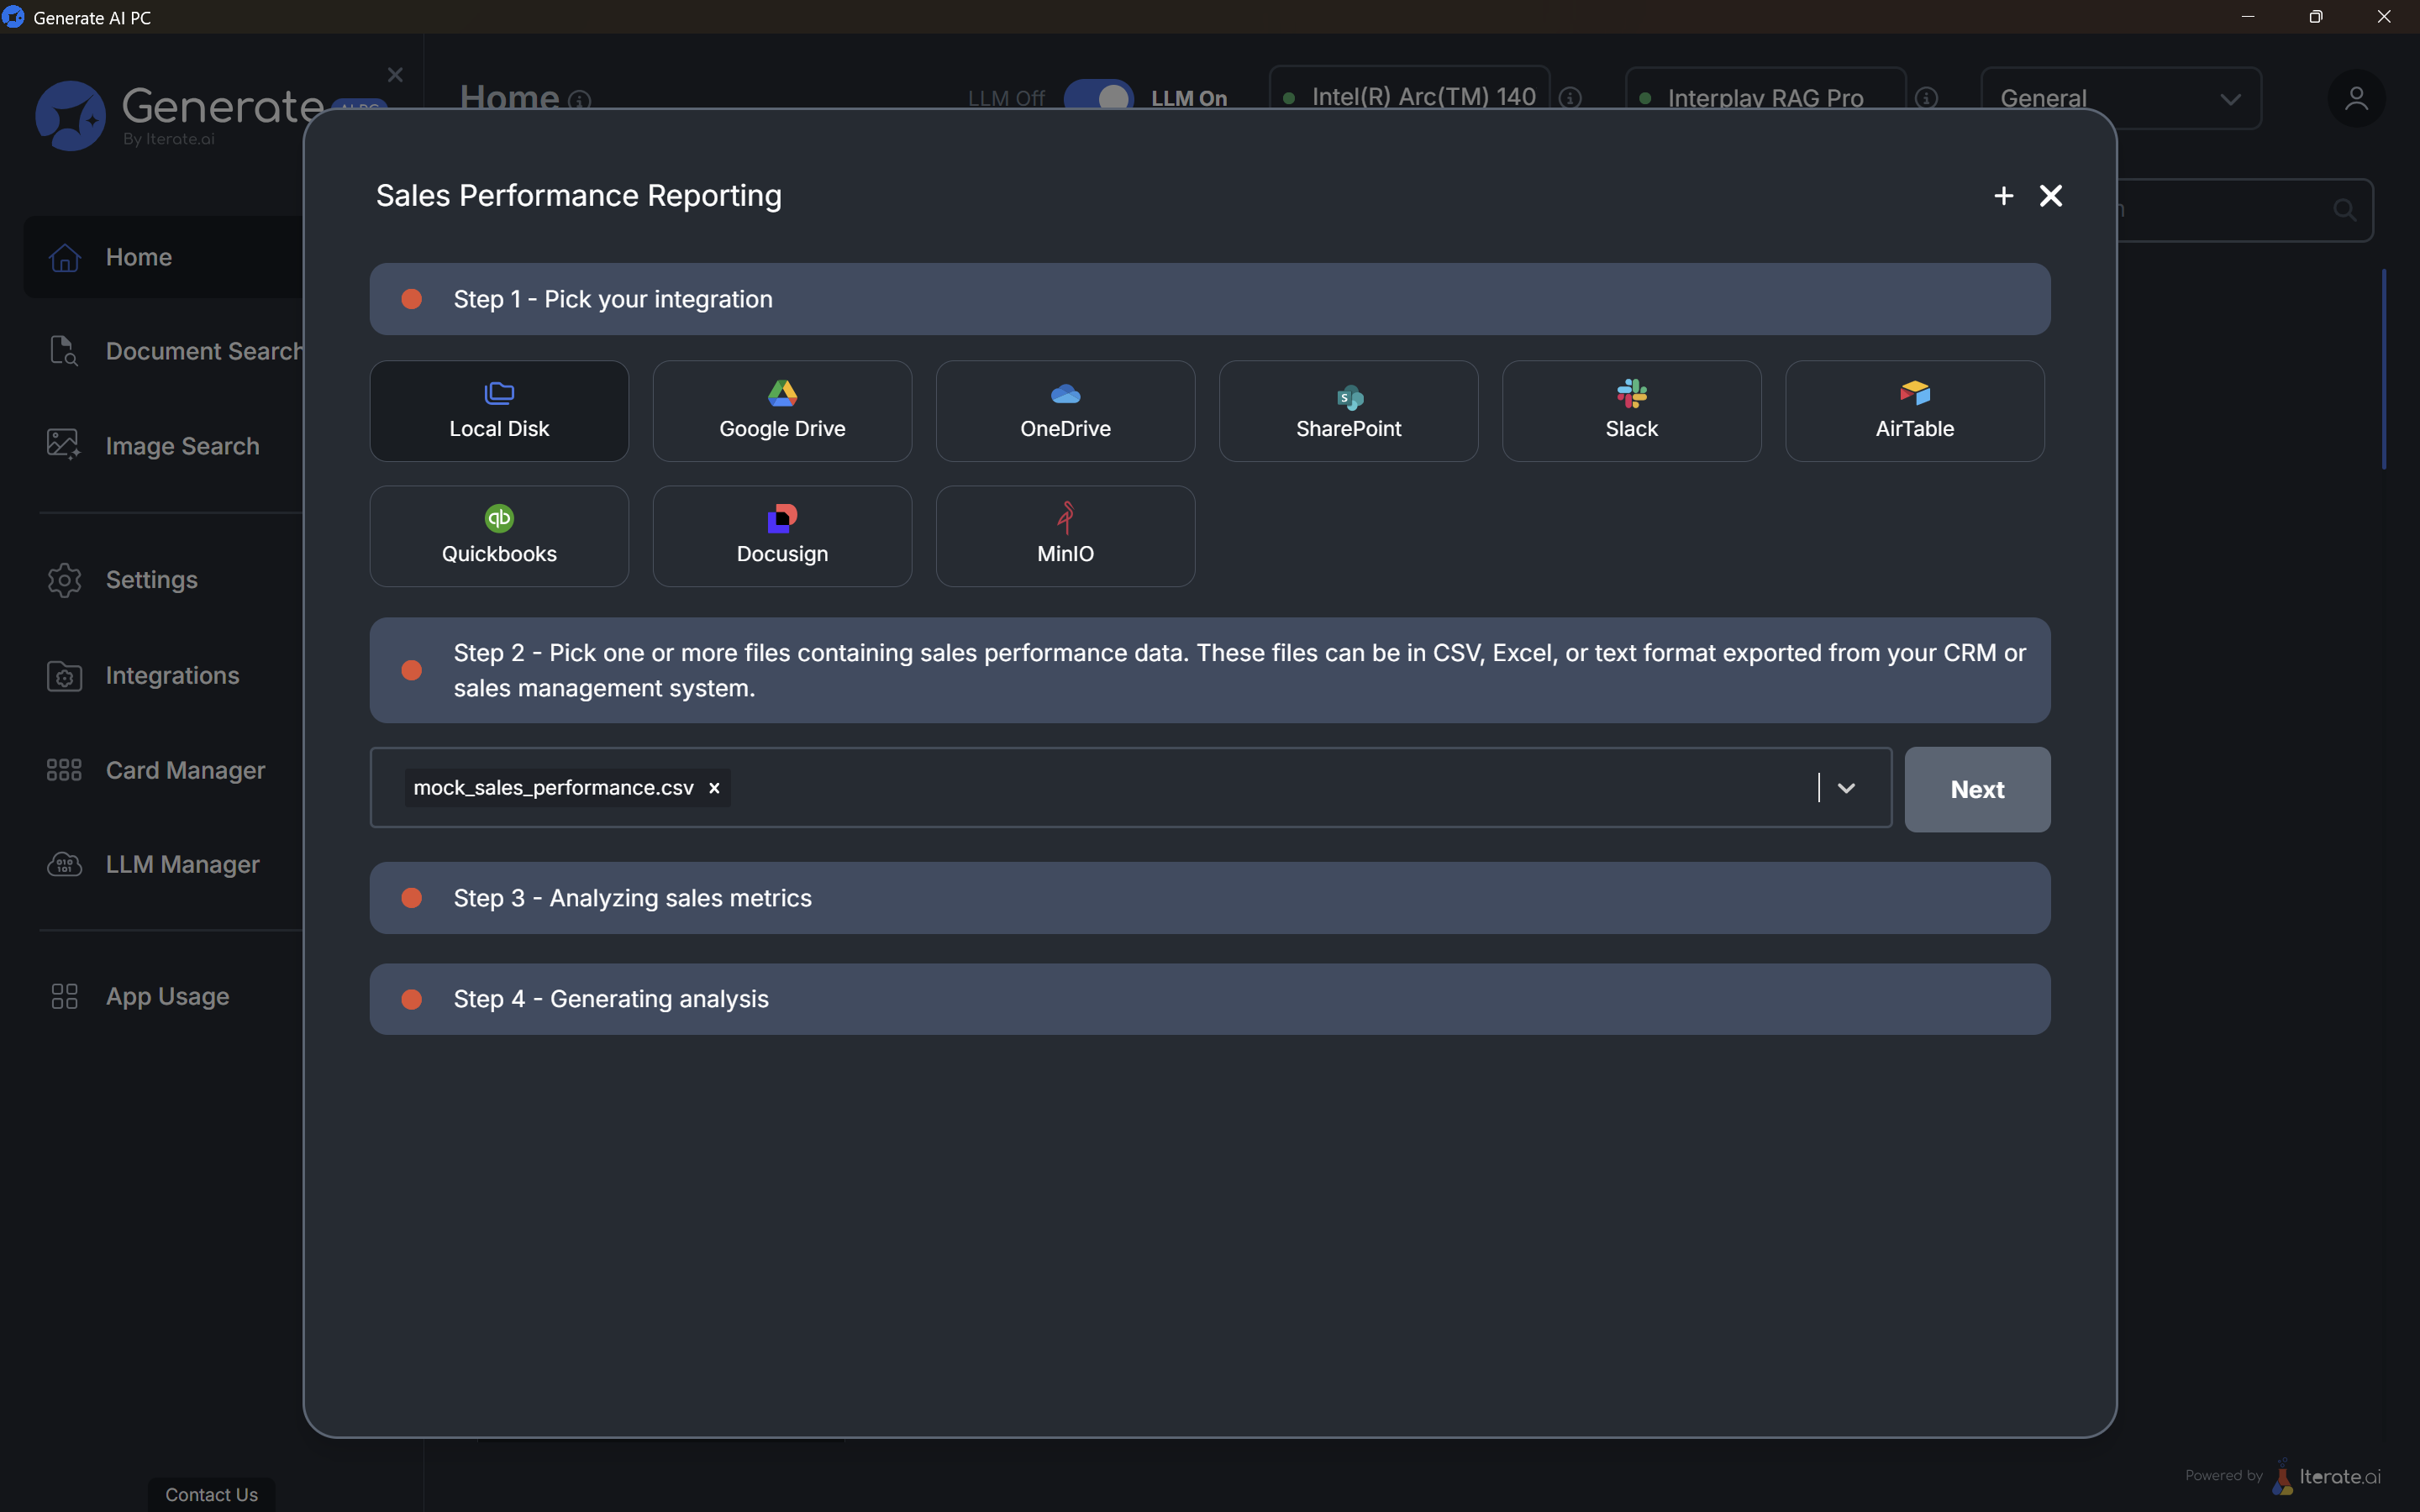Viewport: 2420px width, 1512px height.
Task: Expand Step 2 file selection header
Action: [1210, 670]
